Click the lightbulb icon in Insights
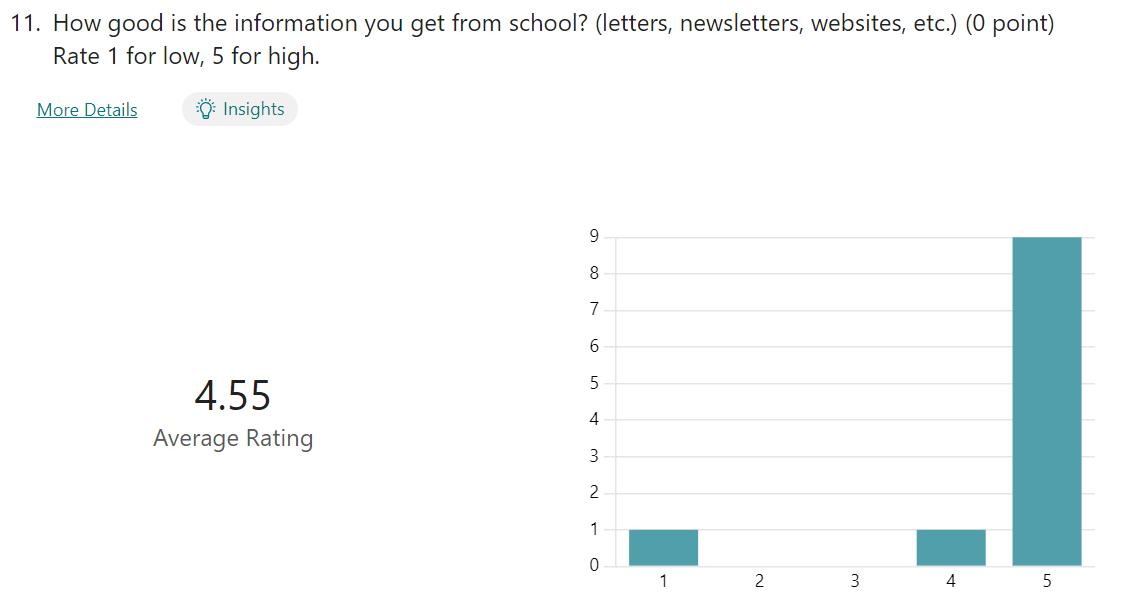1147x598 pixels. point(206,109)
